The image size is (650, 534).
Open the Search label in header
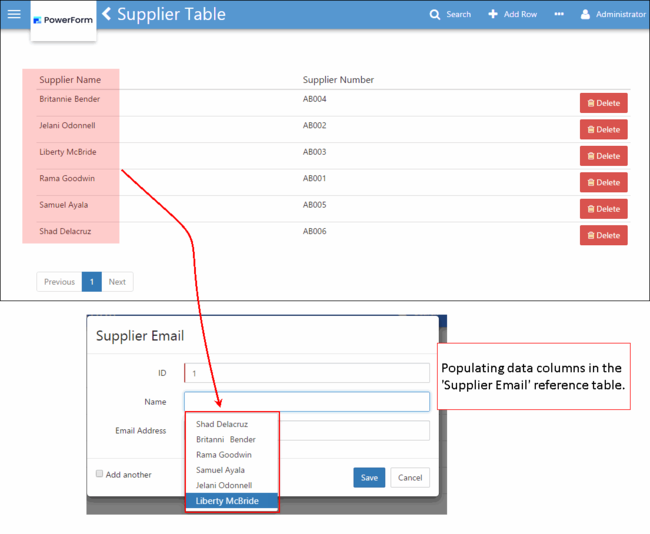coord(458,14)
